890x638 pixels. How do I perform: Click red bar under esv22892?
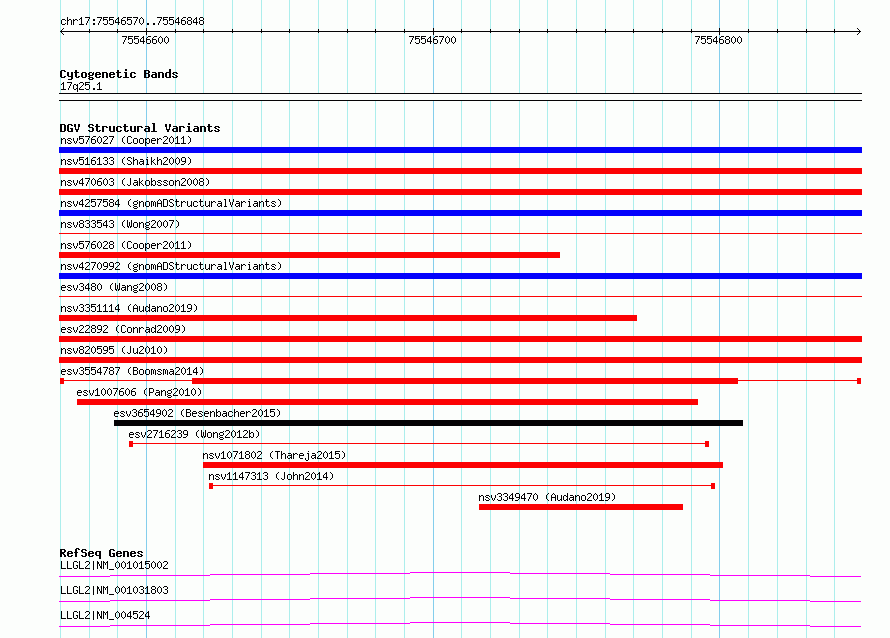point(460,339)
